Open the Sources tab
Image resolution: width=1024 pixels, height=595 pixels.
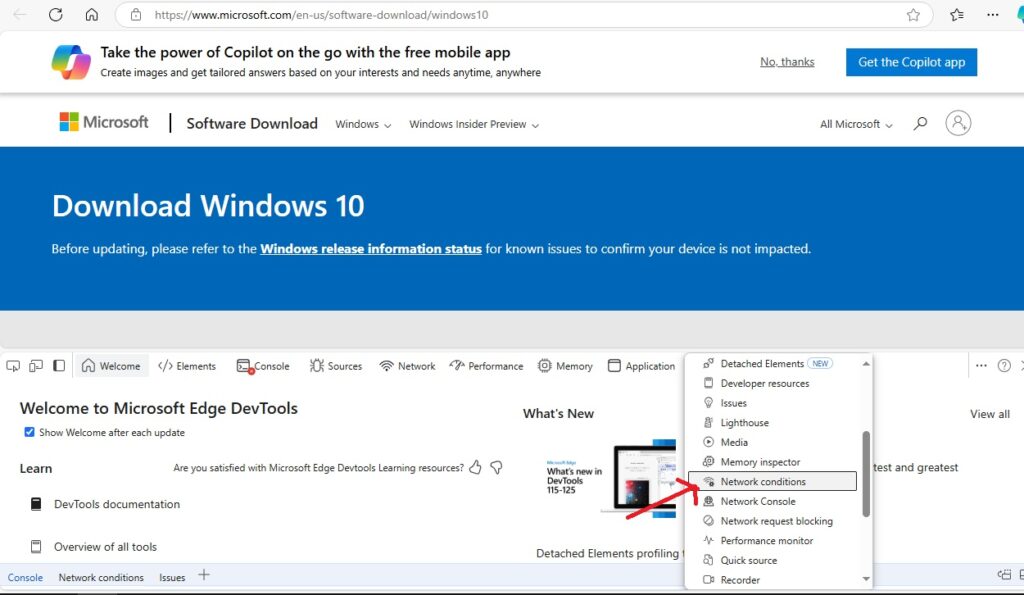[336, 366]
